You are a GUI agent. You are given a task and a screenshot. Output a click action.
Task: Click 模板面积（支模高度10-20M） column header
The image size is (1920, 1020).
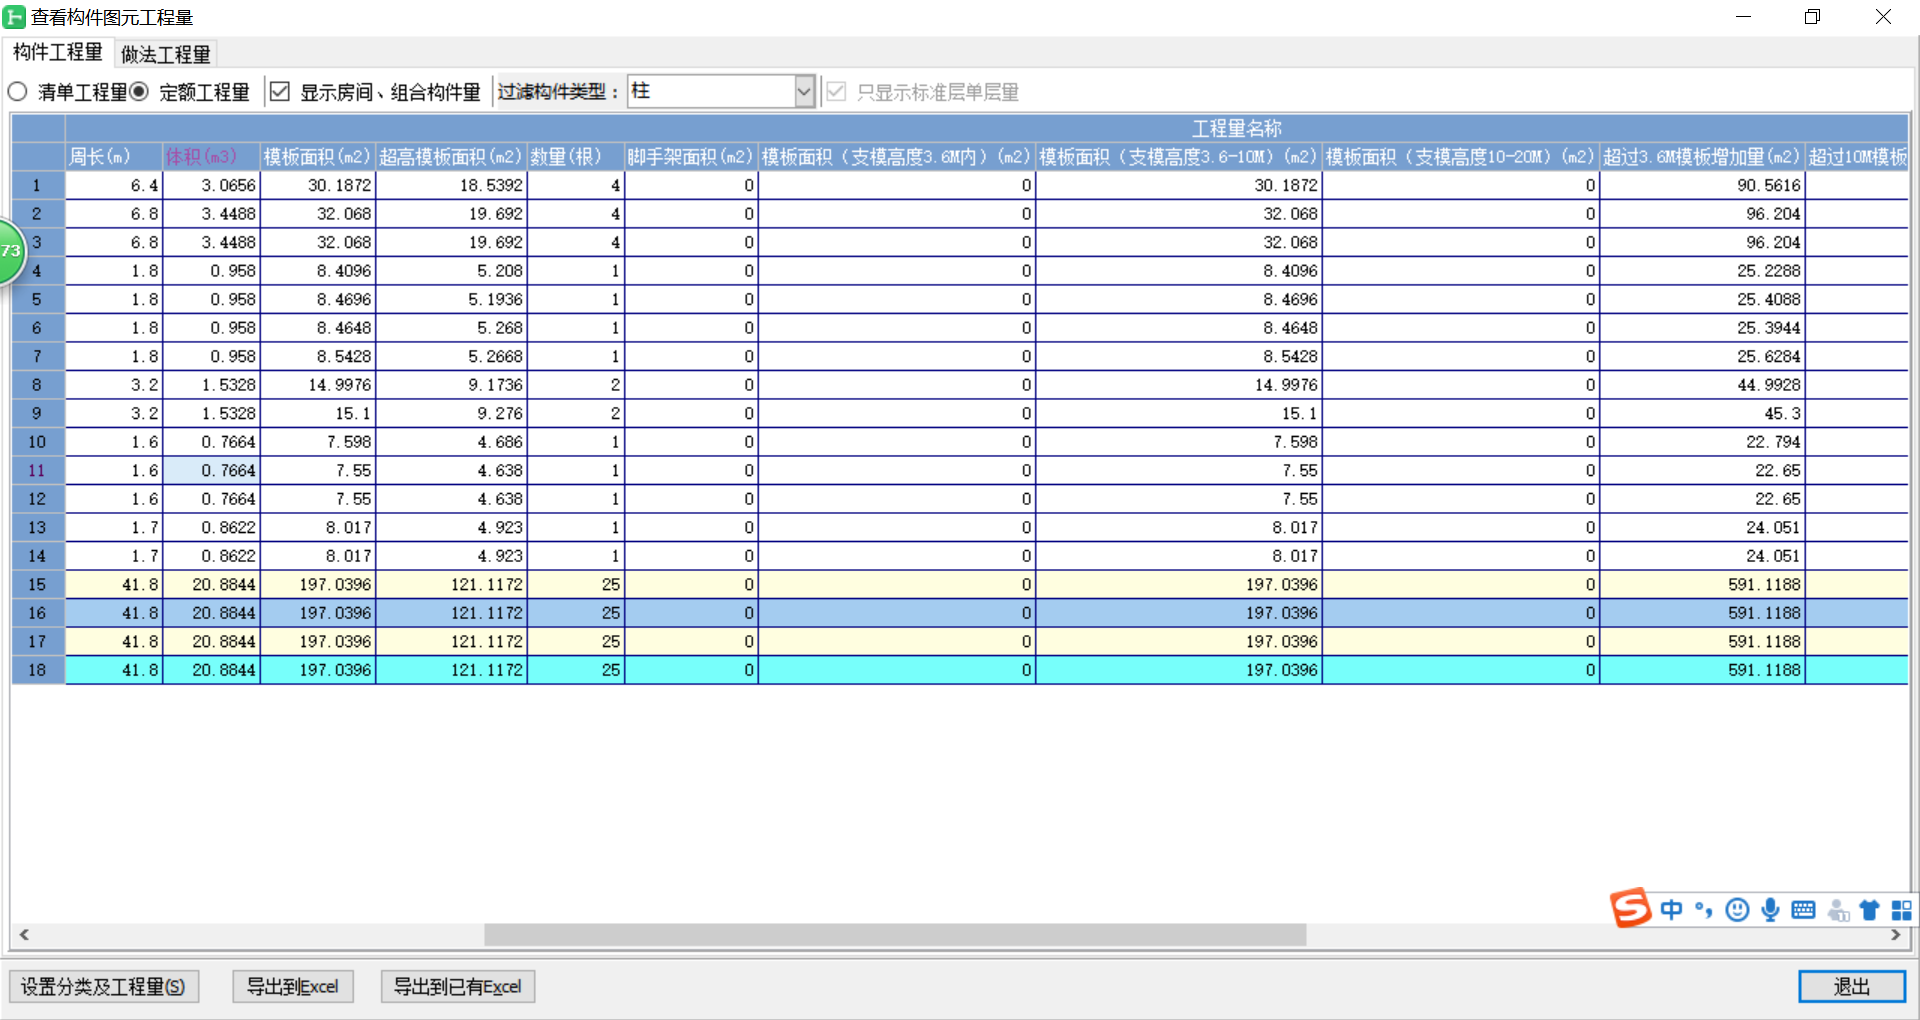(x=1461, y=157)
